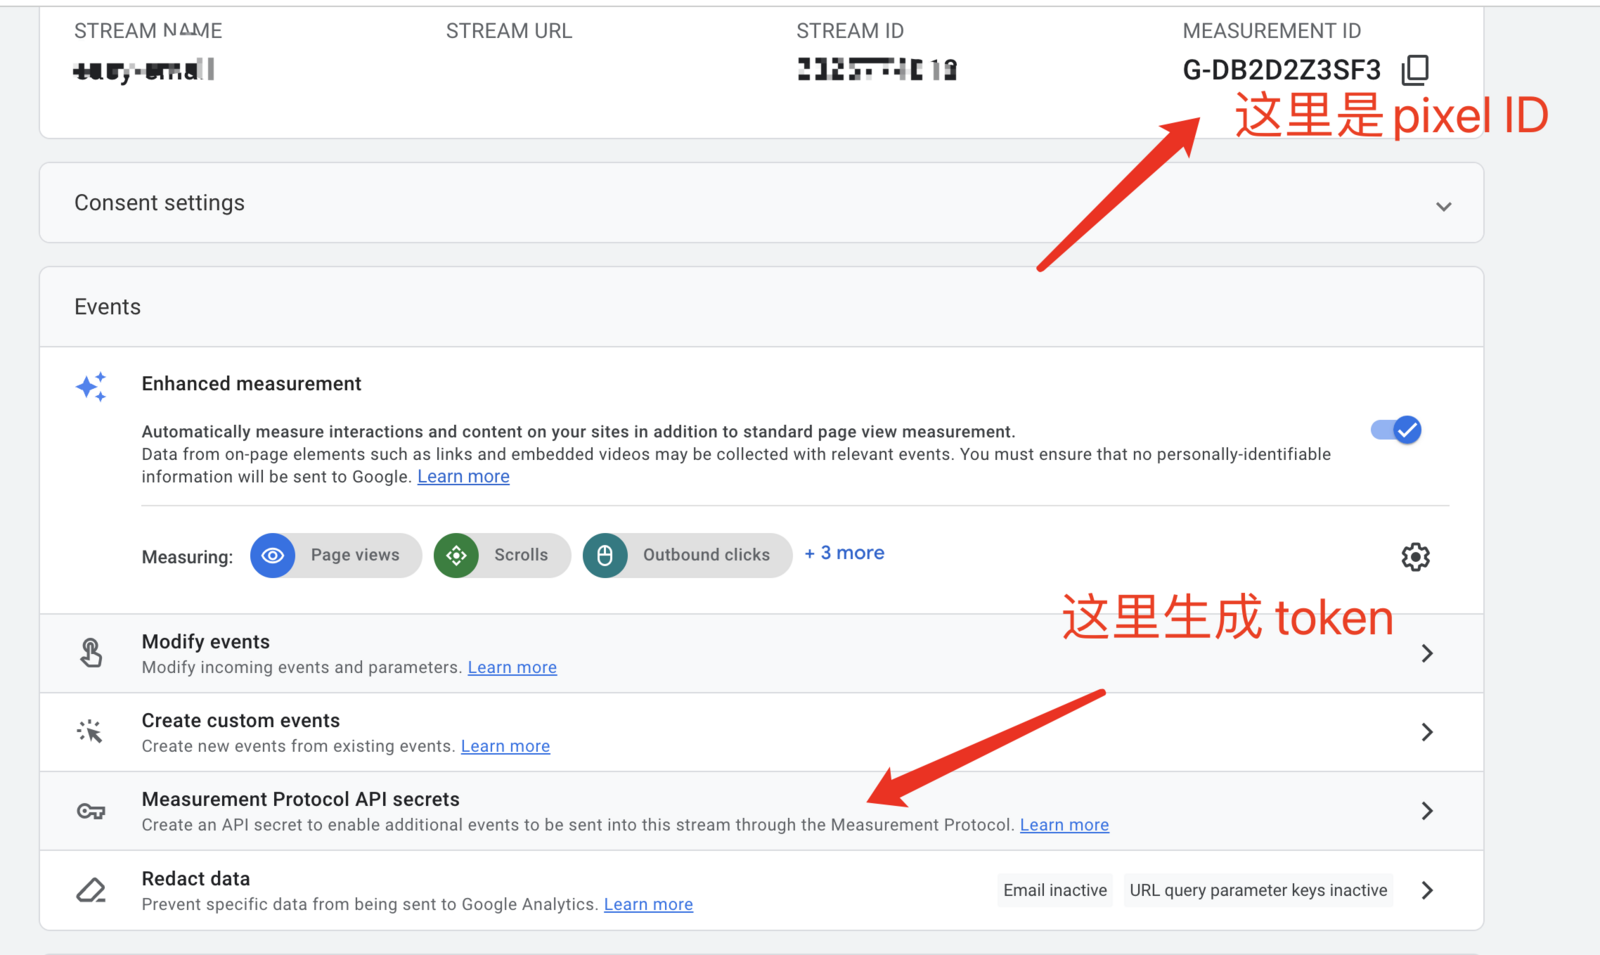Click URL query parameter keys inactive chip
The width and height of the screenshot is (1600, 955).
coord(1258,890)
